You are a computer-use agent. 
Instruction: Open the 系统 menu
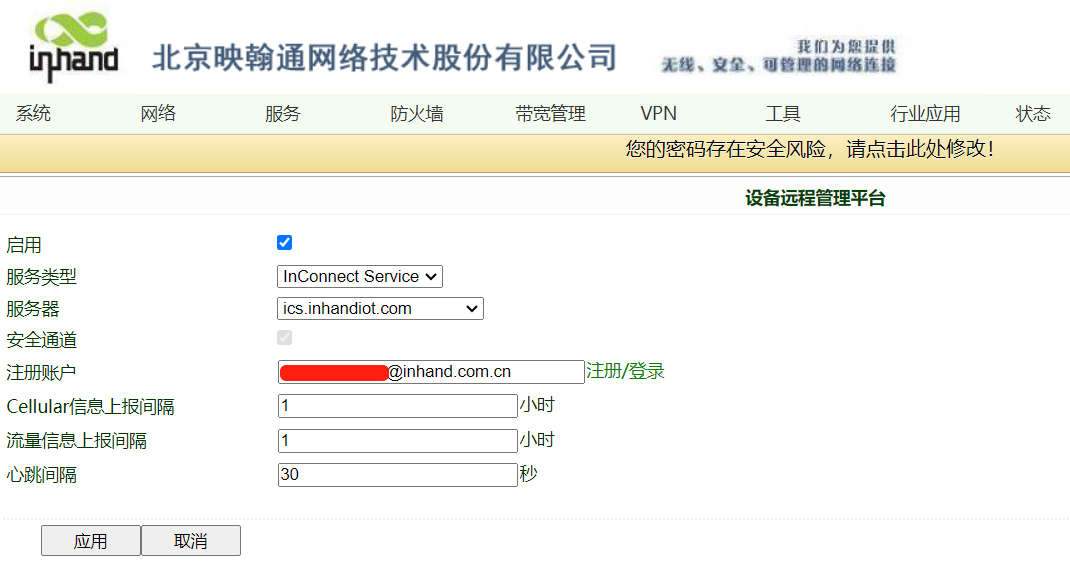33,114
